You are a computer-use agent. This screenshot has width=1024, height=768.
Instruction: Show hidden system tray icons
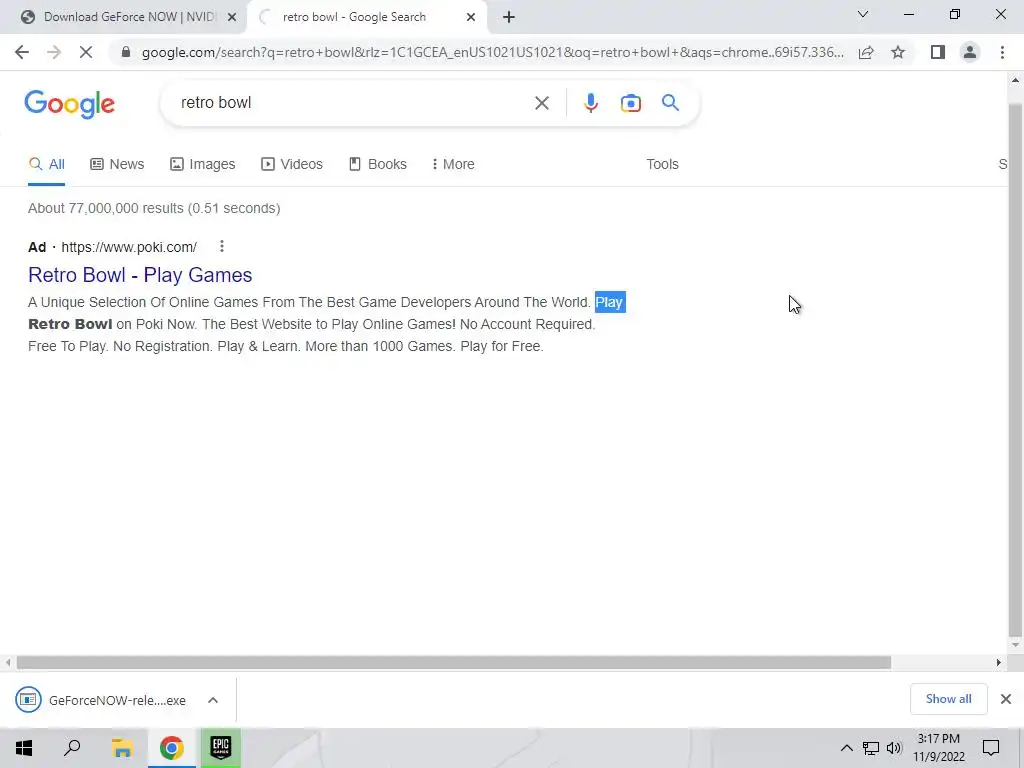[846, 748]
